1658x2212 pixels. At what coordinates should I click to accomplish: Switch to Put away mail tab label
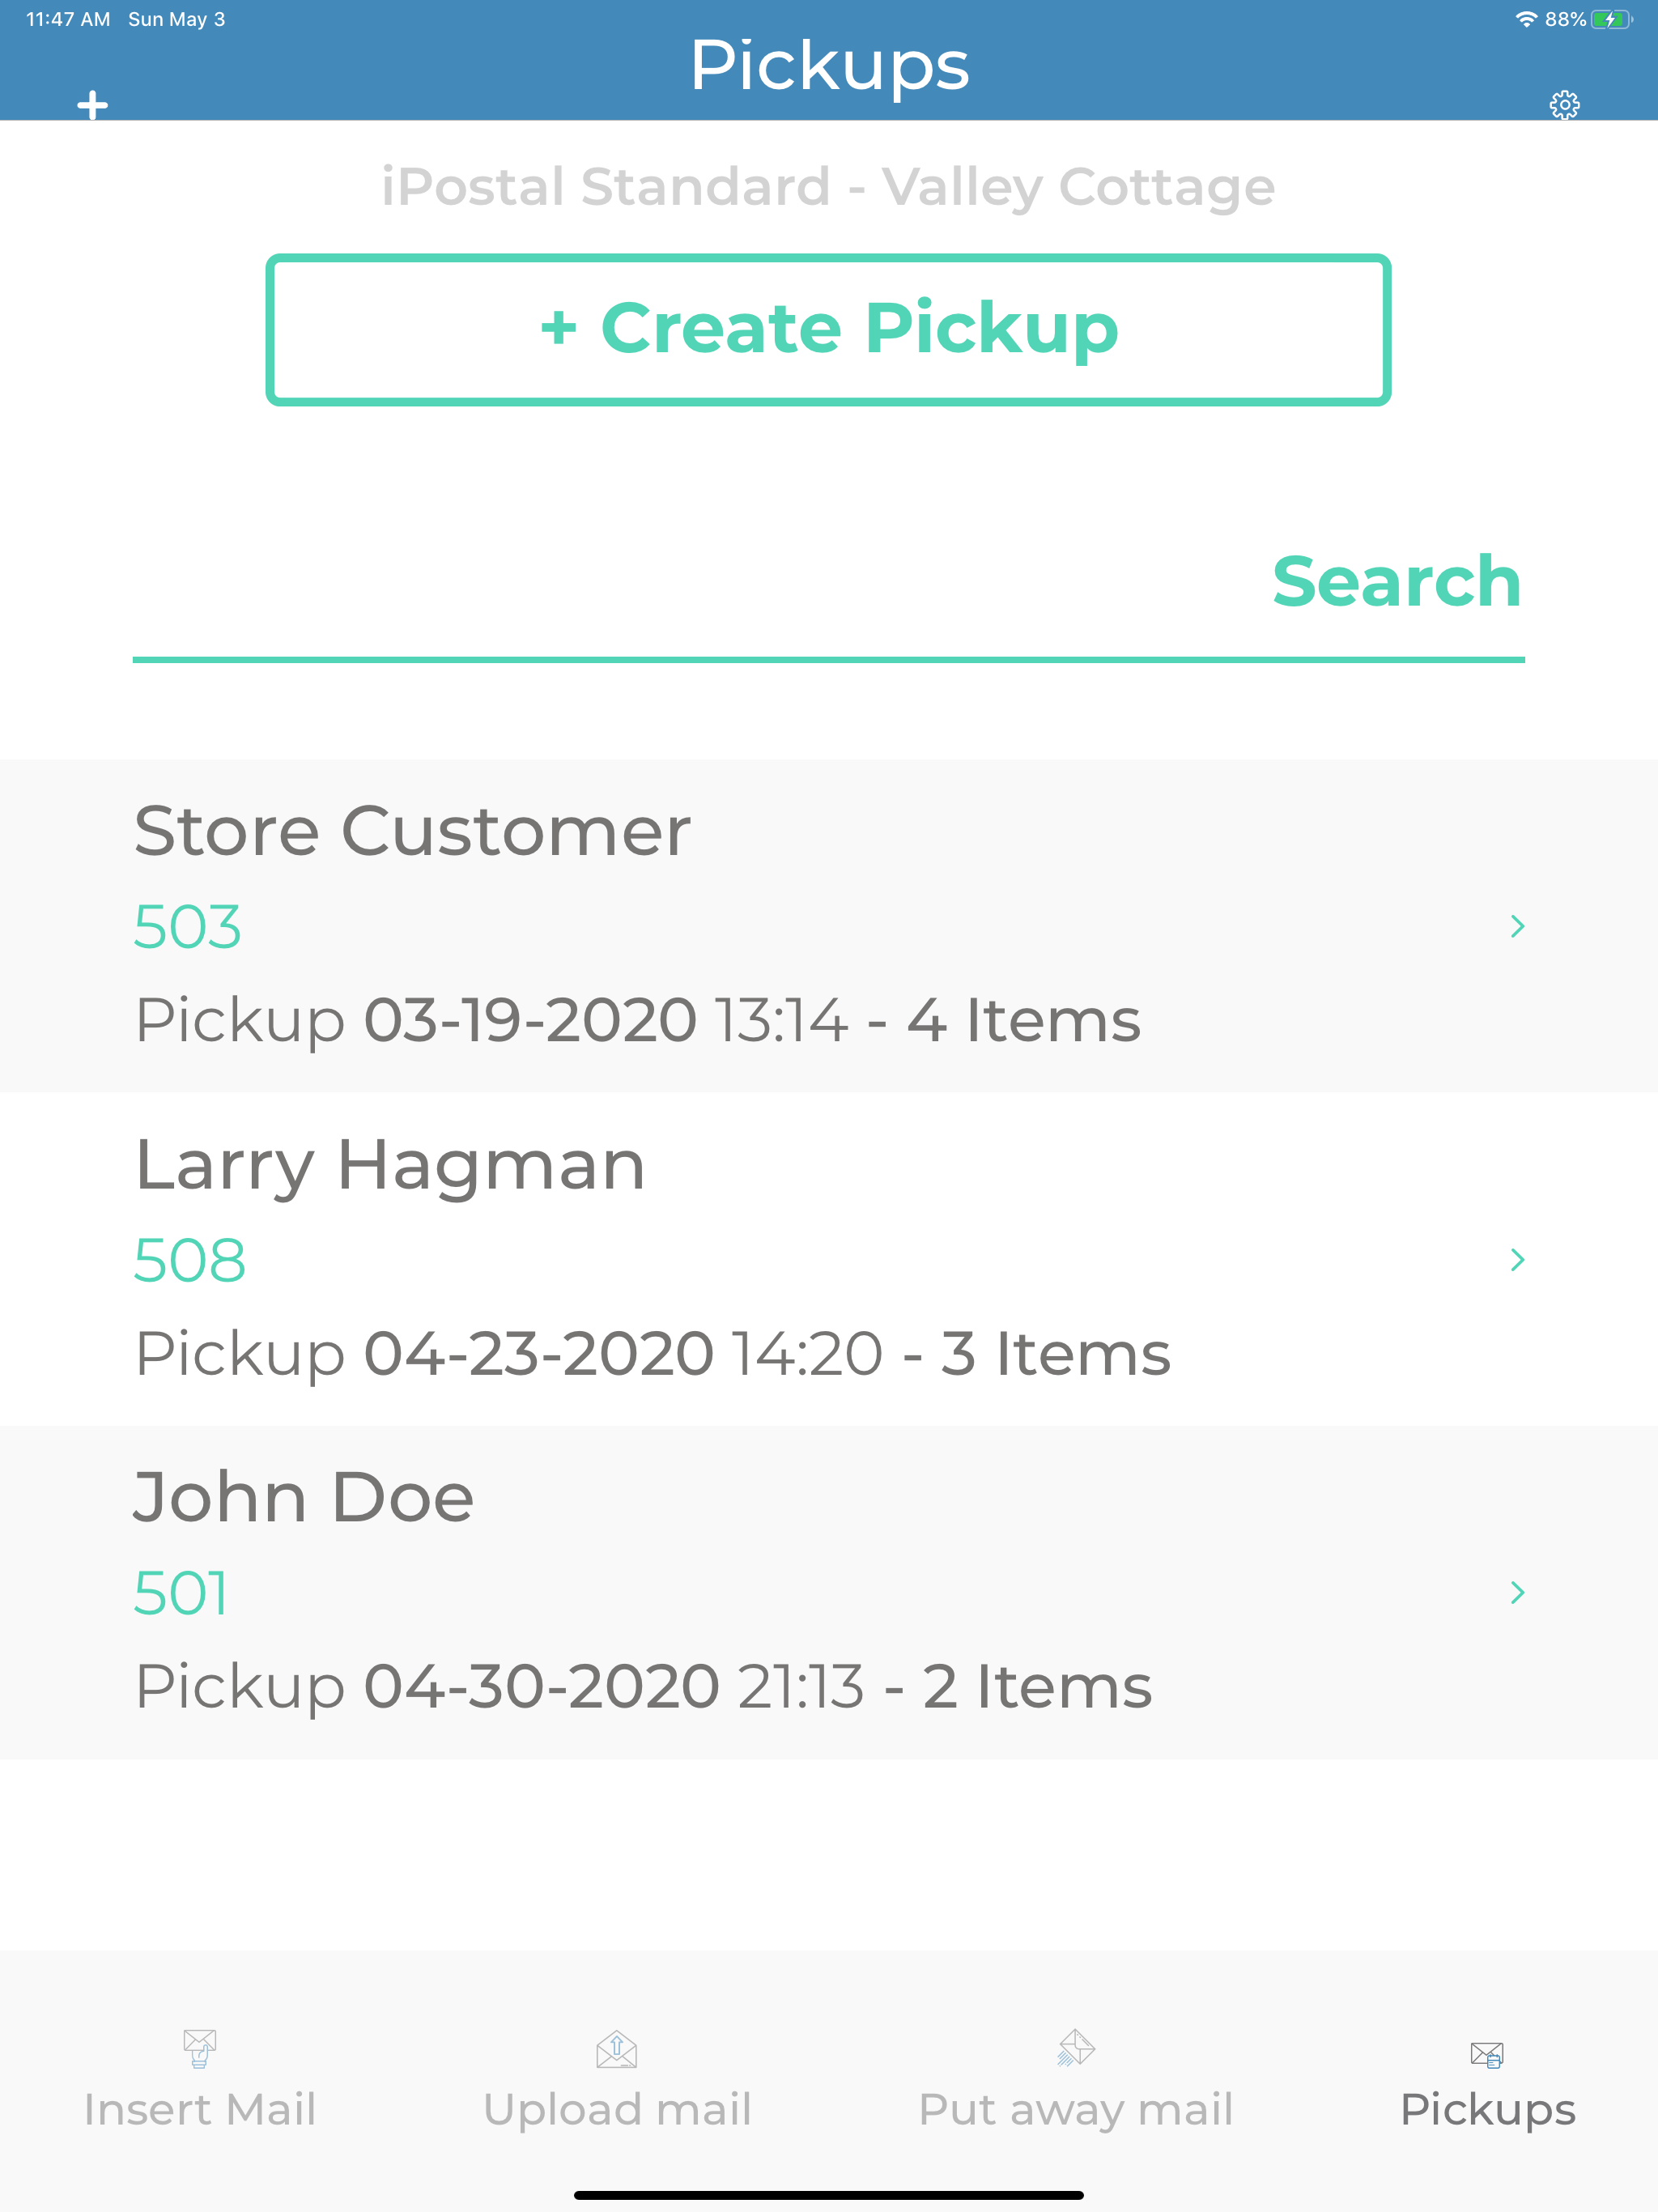tap(1076, 2109)
